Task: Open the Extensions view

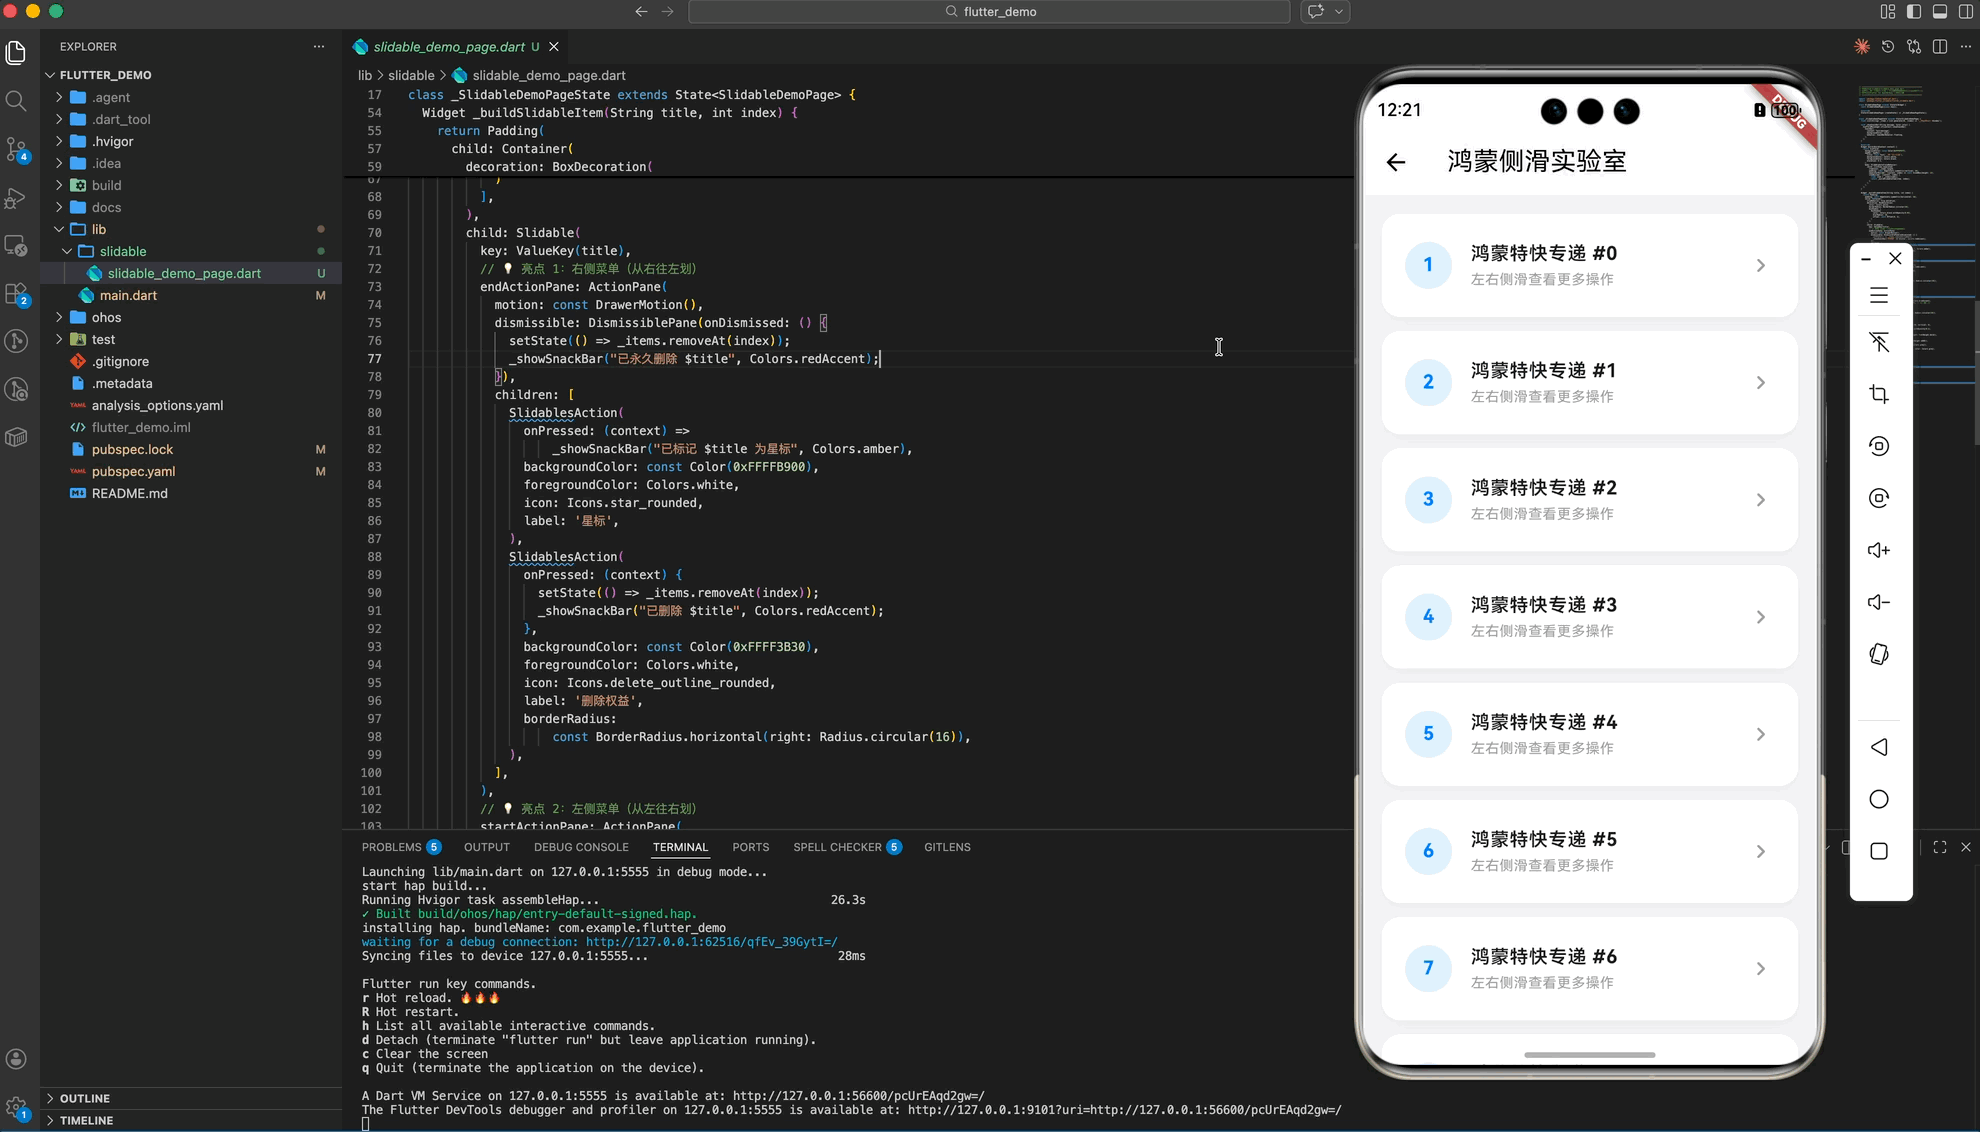Action: click(x=16, y=294)
